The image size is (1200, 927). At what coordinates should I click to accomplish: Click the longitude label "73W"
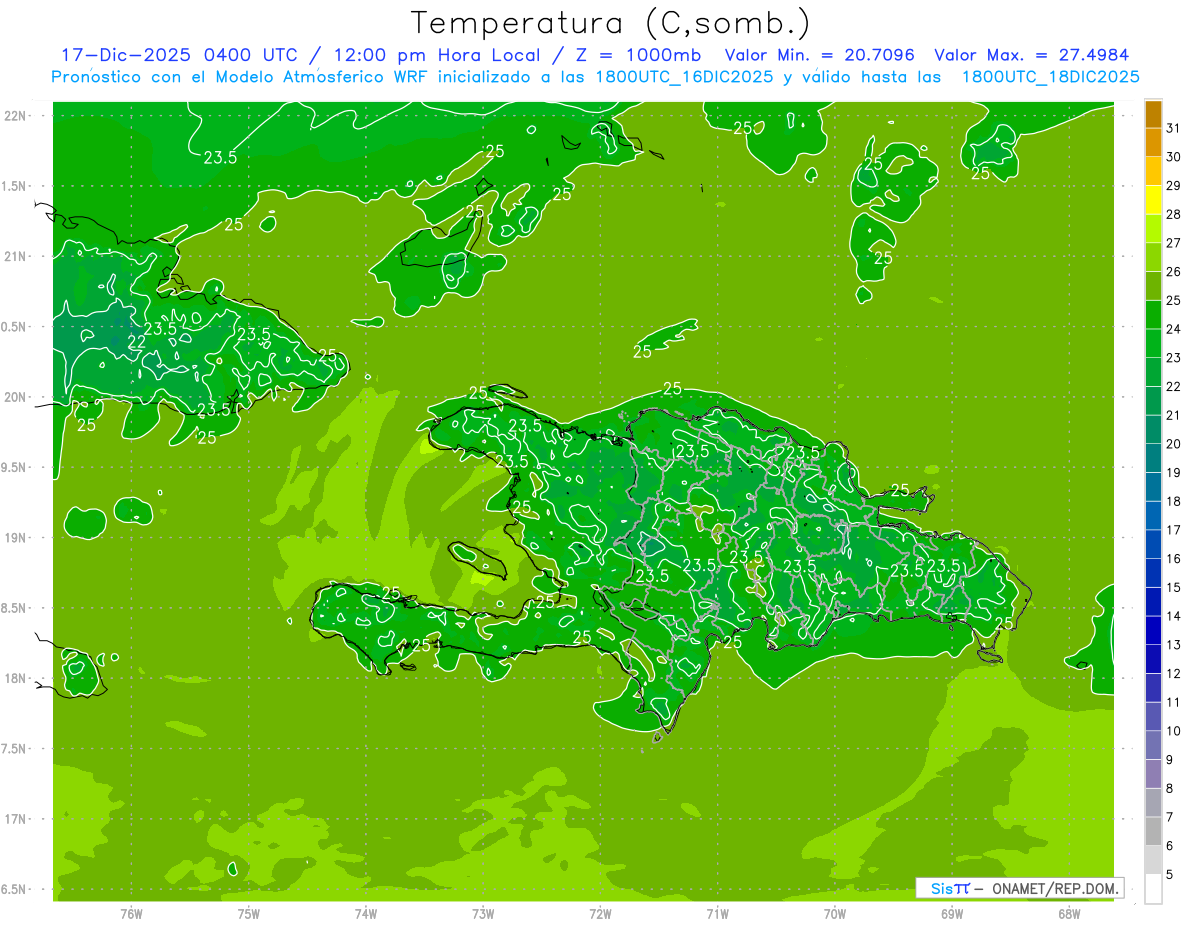(483, 914)
